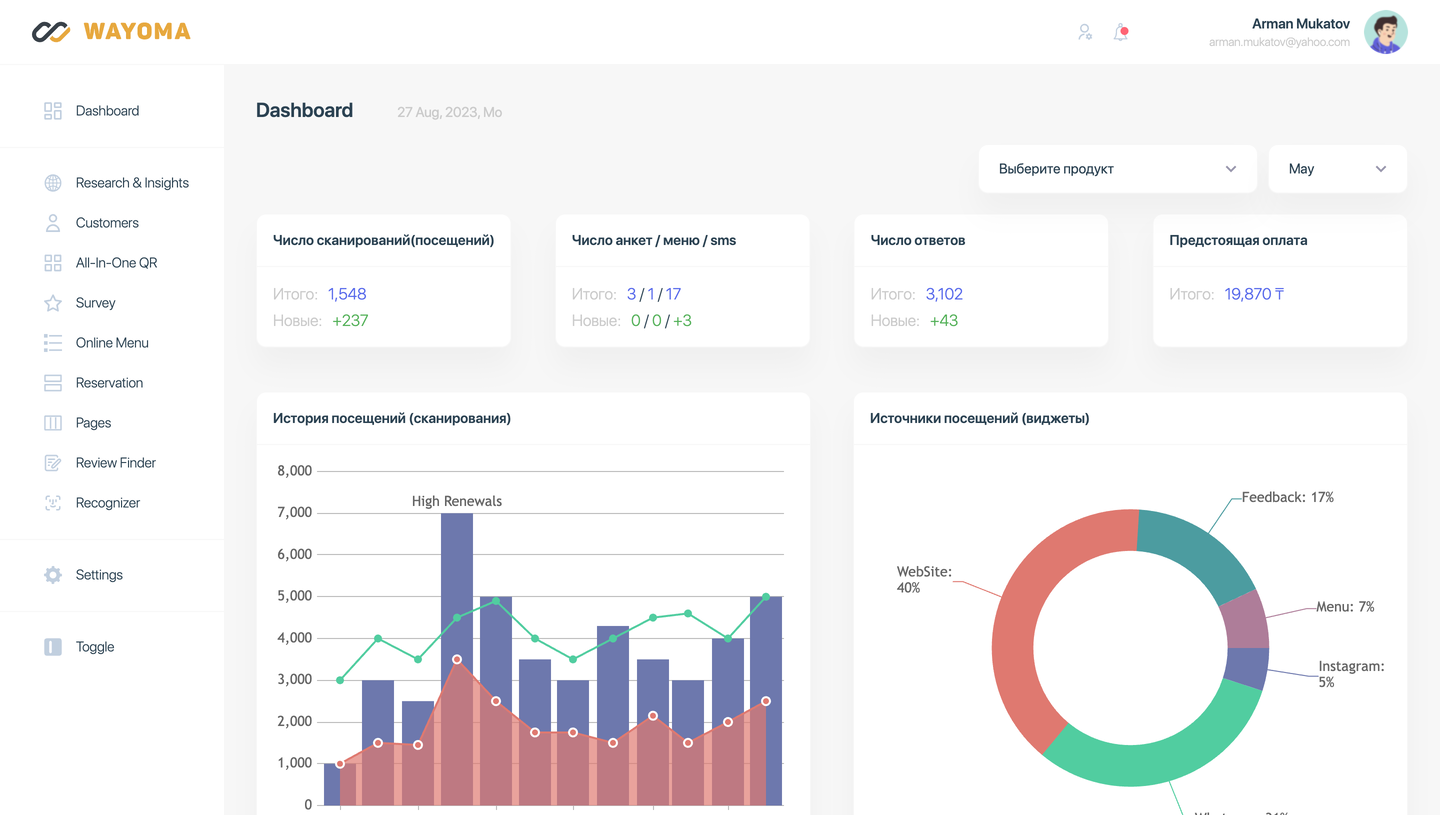Click the Survey star icon
Viewport: 1440px width, 815px height.
click(53, 303)
